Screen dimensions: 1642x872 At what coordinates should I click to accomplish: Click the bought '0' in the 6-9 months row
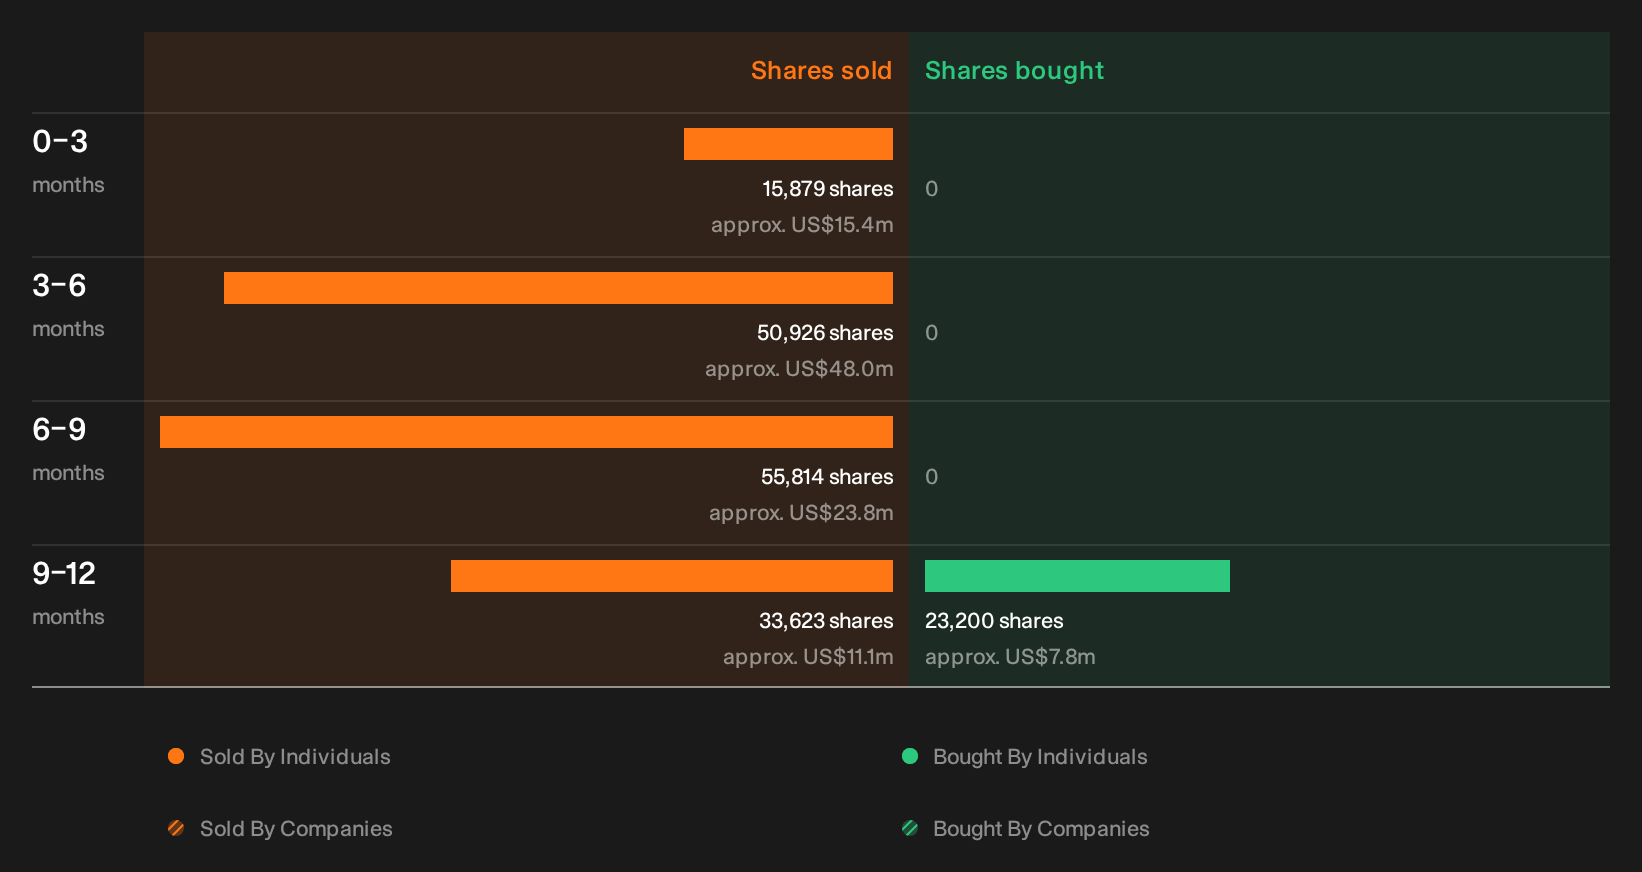click(931, 477)
